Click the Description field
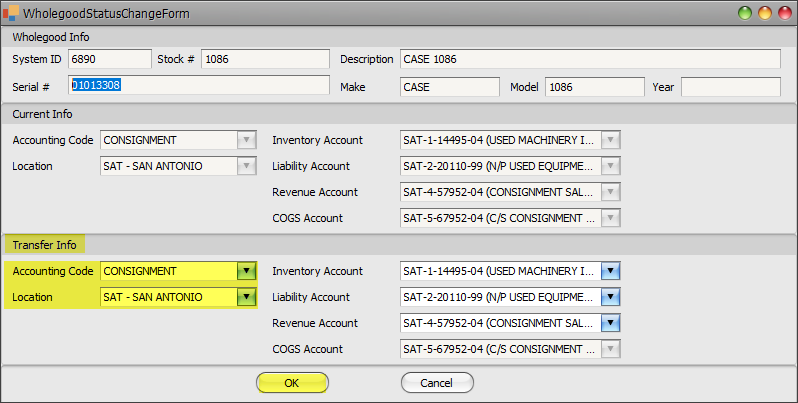The width and height of the screenshot is (798, 403). point(590,59)
